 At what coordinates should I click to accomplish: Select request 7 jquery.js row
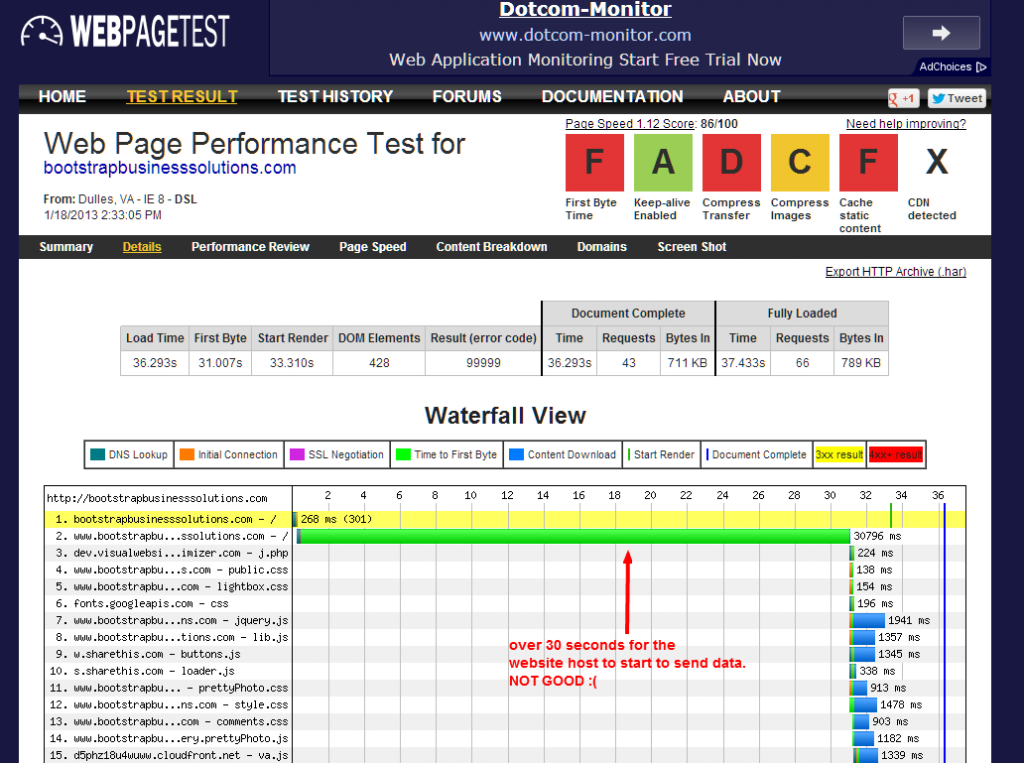click(505, 621)
